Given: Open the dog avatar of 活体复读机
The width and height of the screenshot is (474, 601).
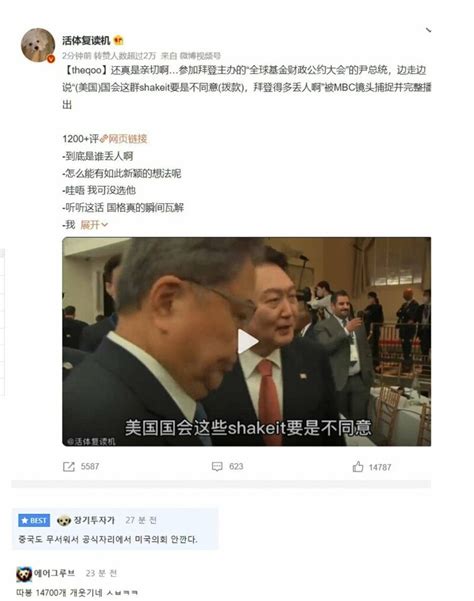Looking at the screenshot, I should tap(38, 45).
